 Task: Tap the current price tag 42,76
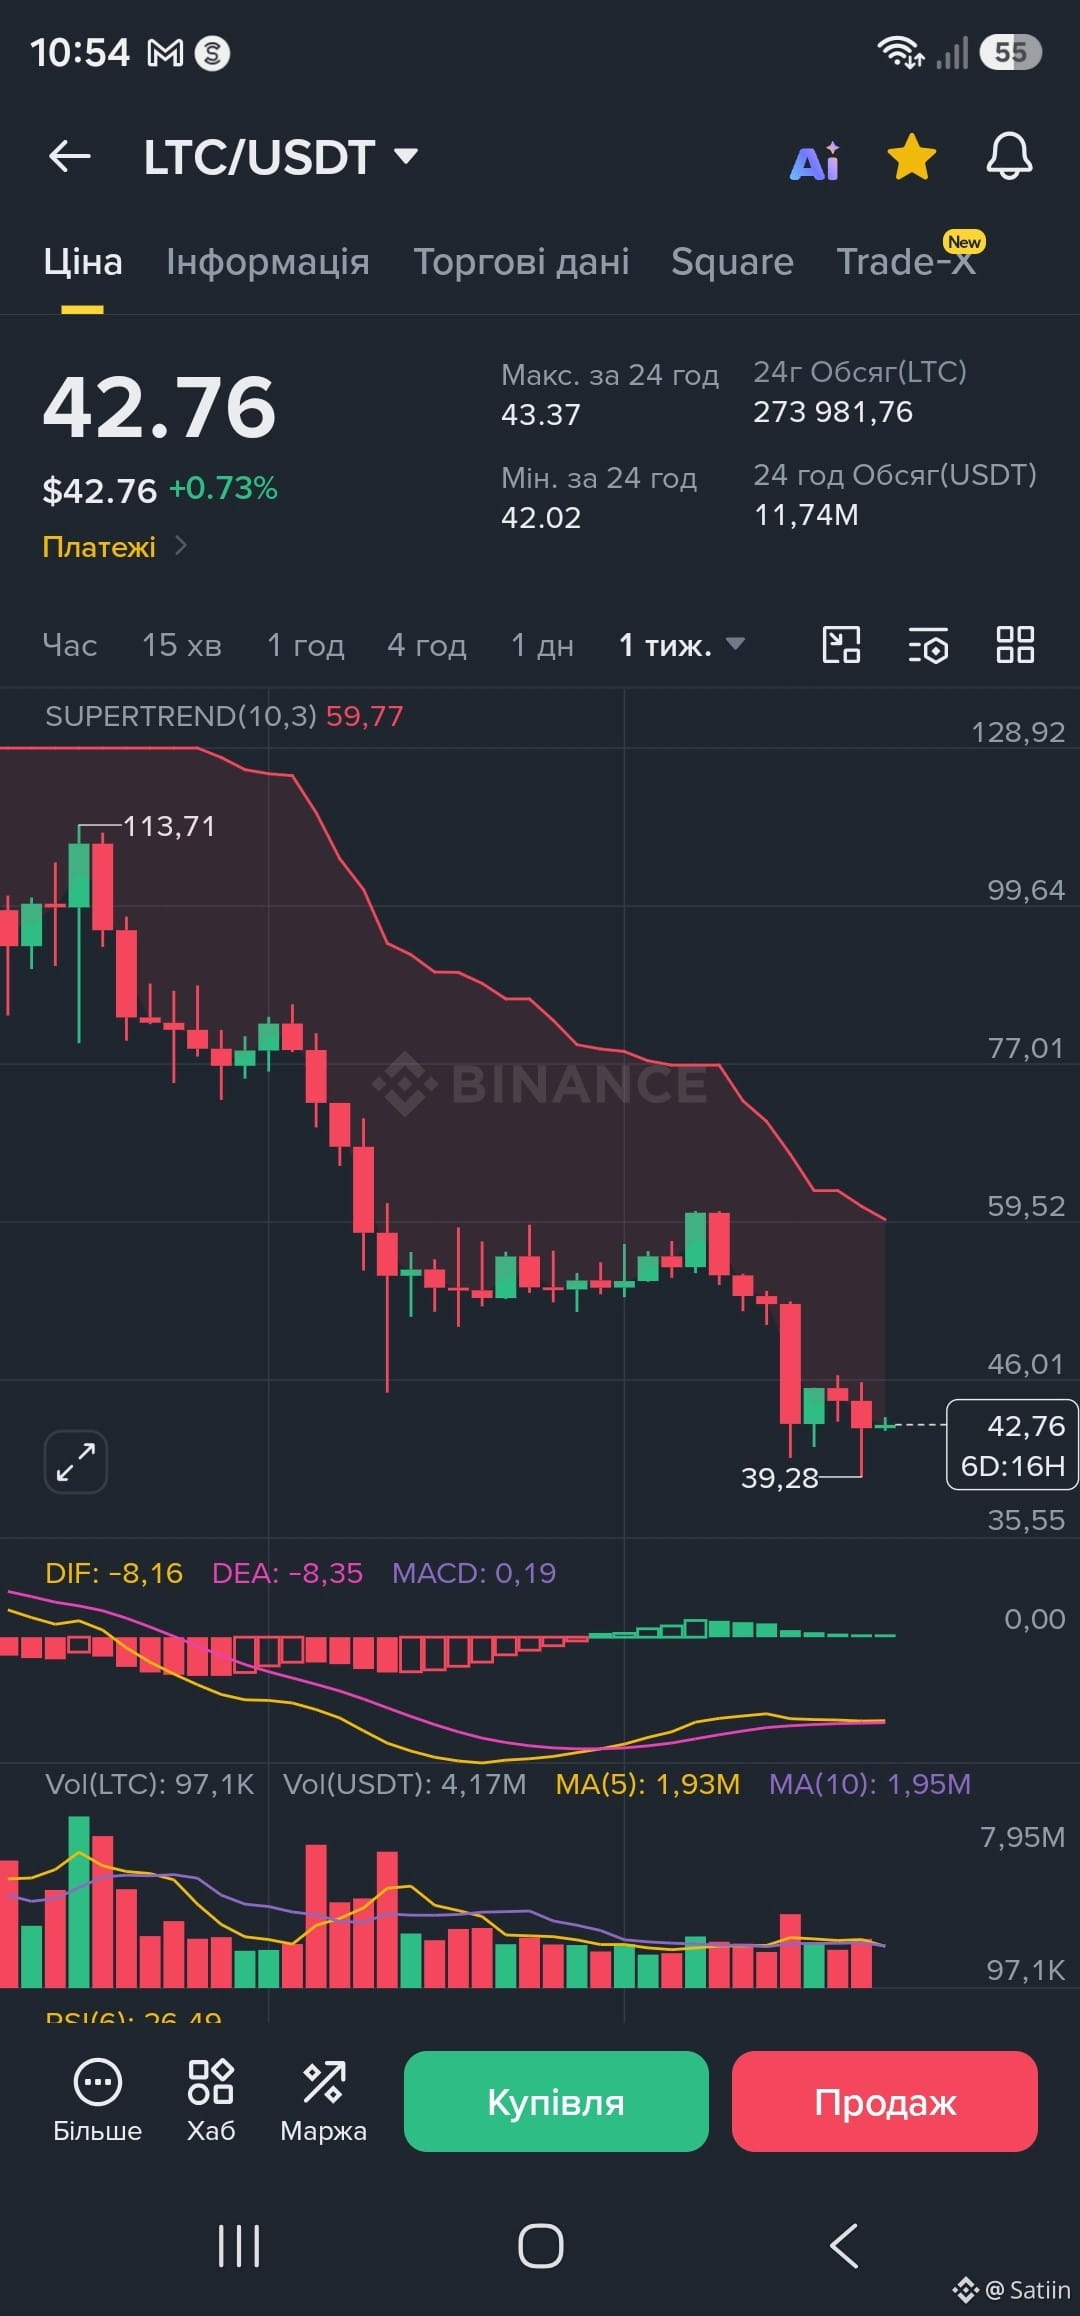(1013, 1445)
